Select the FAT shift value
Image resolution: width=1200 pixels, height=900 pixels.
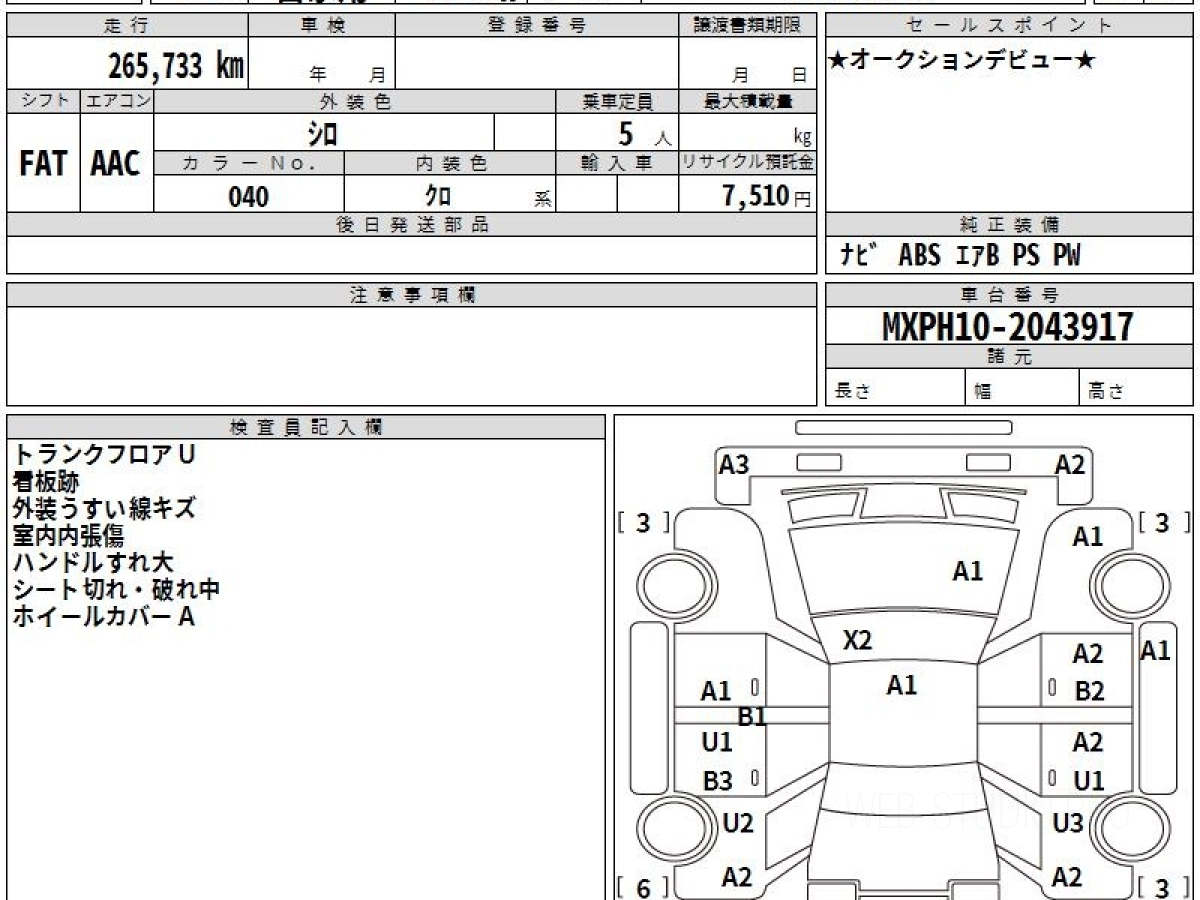tap(43, 164)
